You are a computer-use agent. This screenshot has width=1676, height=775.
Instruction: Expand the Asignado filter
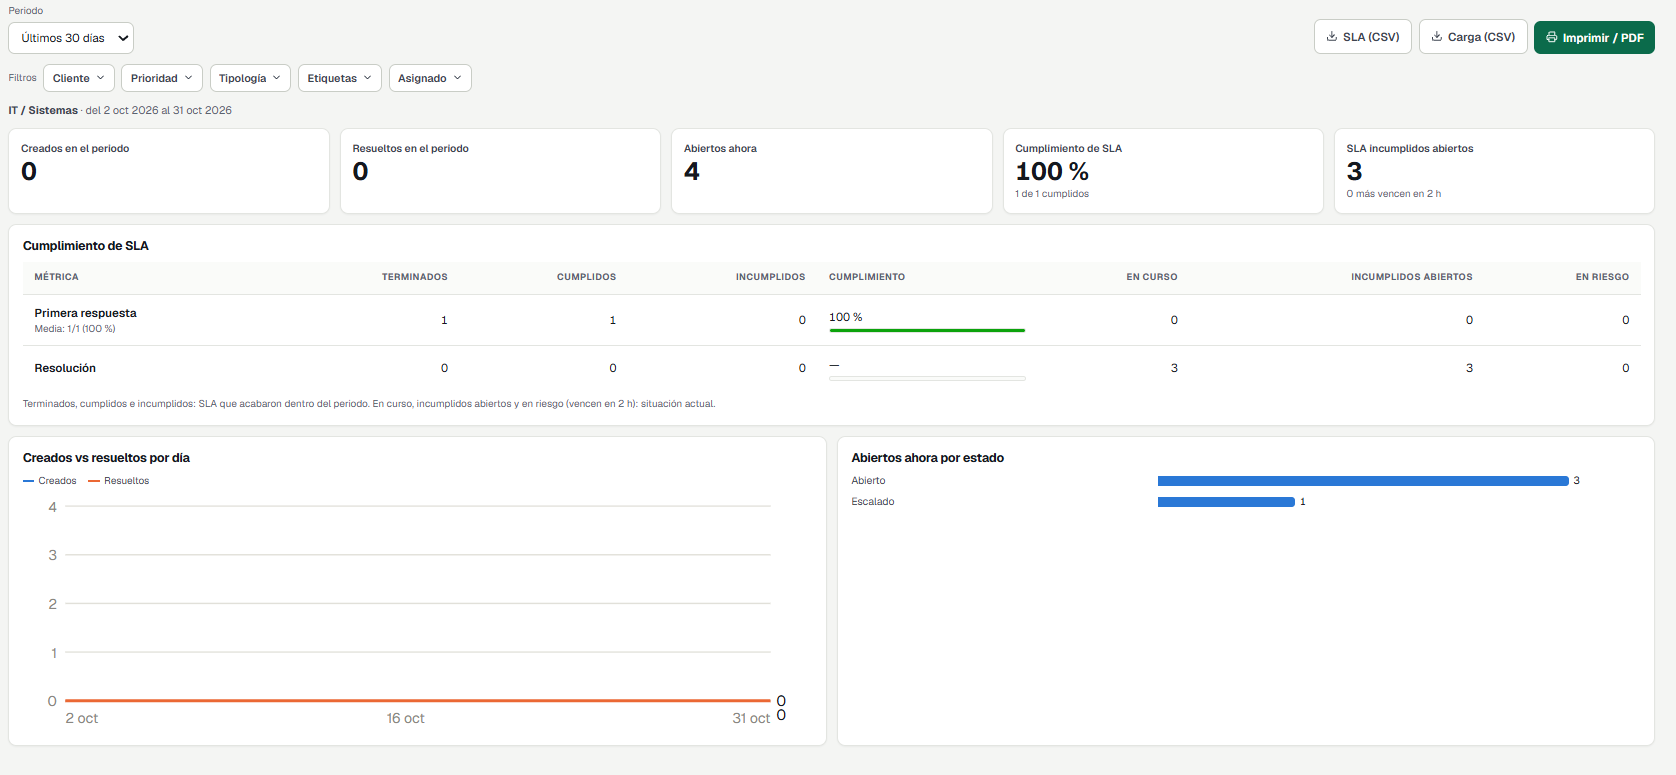[430, 78]
